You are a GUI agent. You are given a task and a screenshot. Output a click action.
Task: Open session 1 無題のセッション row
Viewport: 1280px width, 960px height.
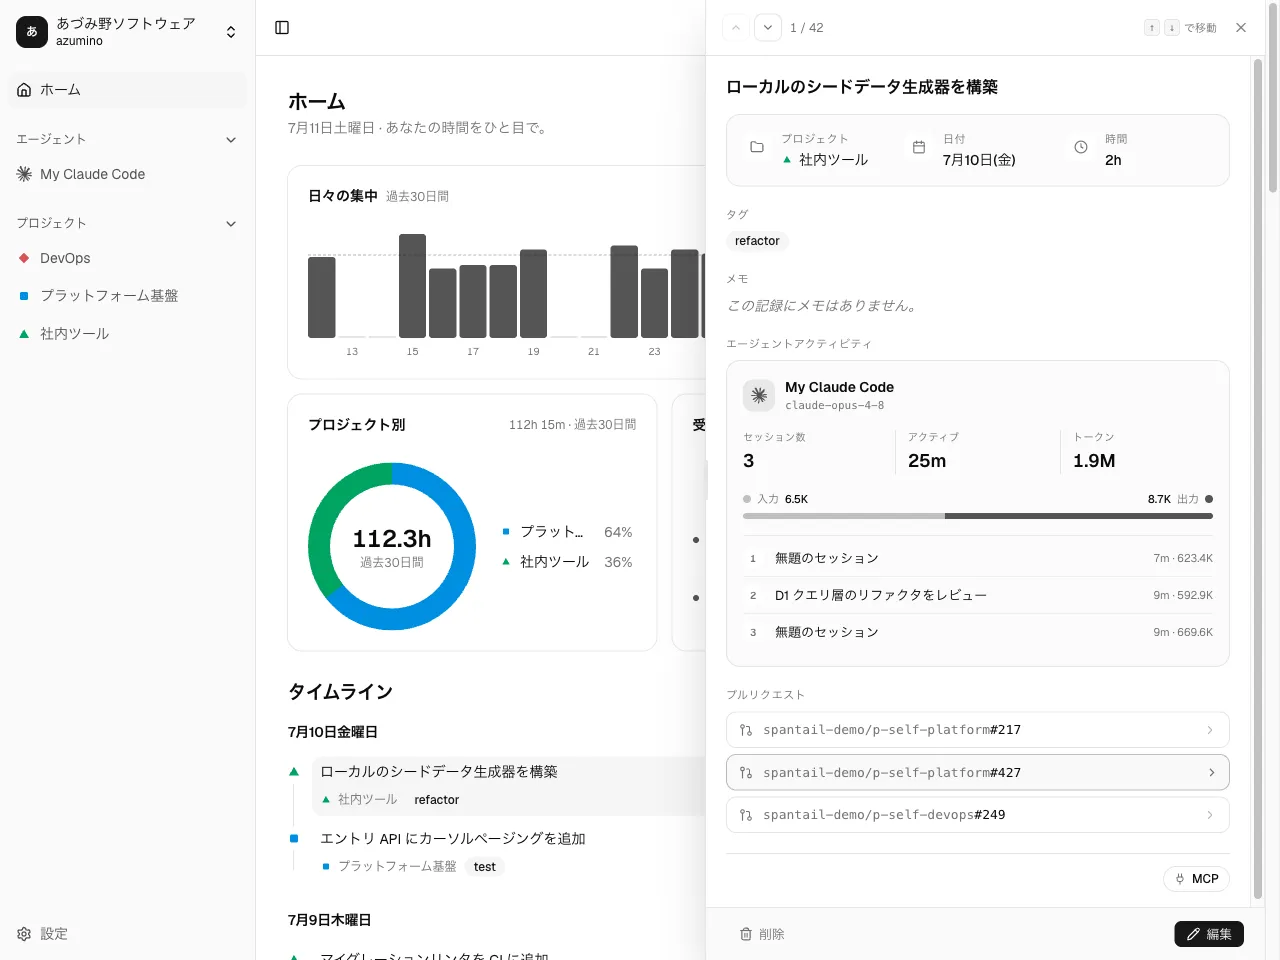978,558
